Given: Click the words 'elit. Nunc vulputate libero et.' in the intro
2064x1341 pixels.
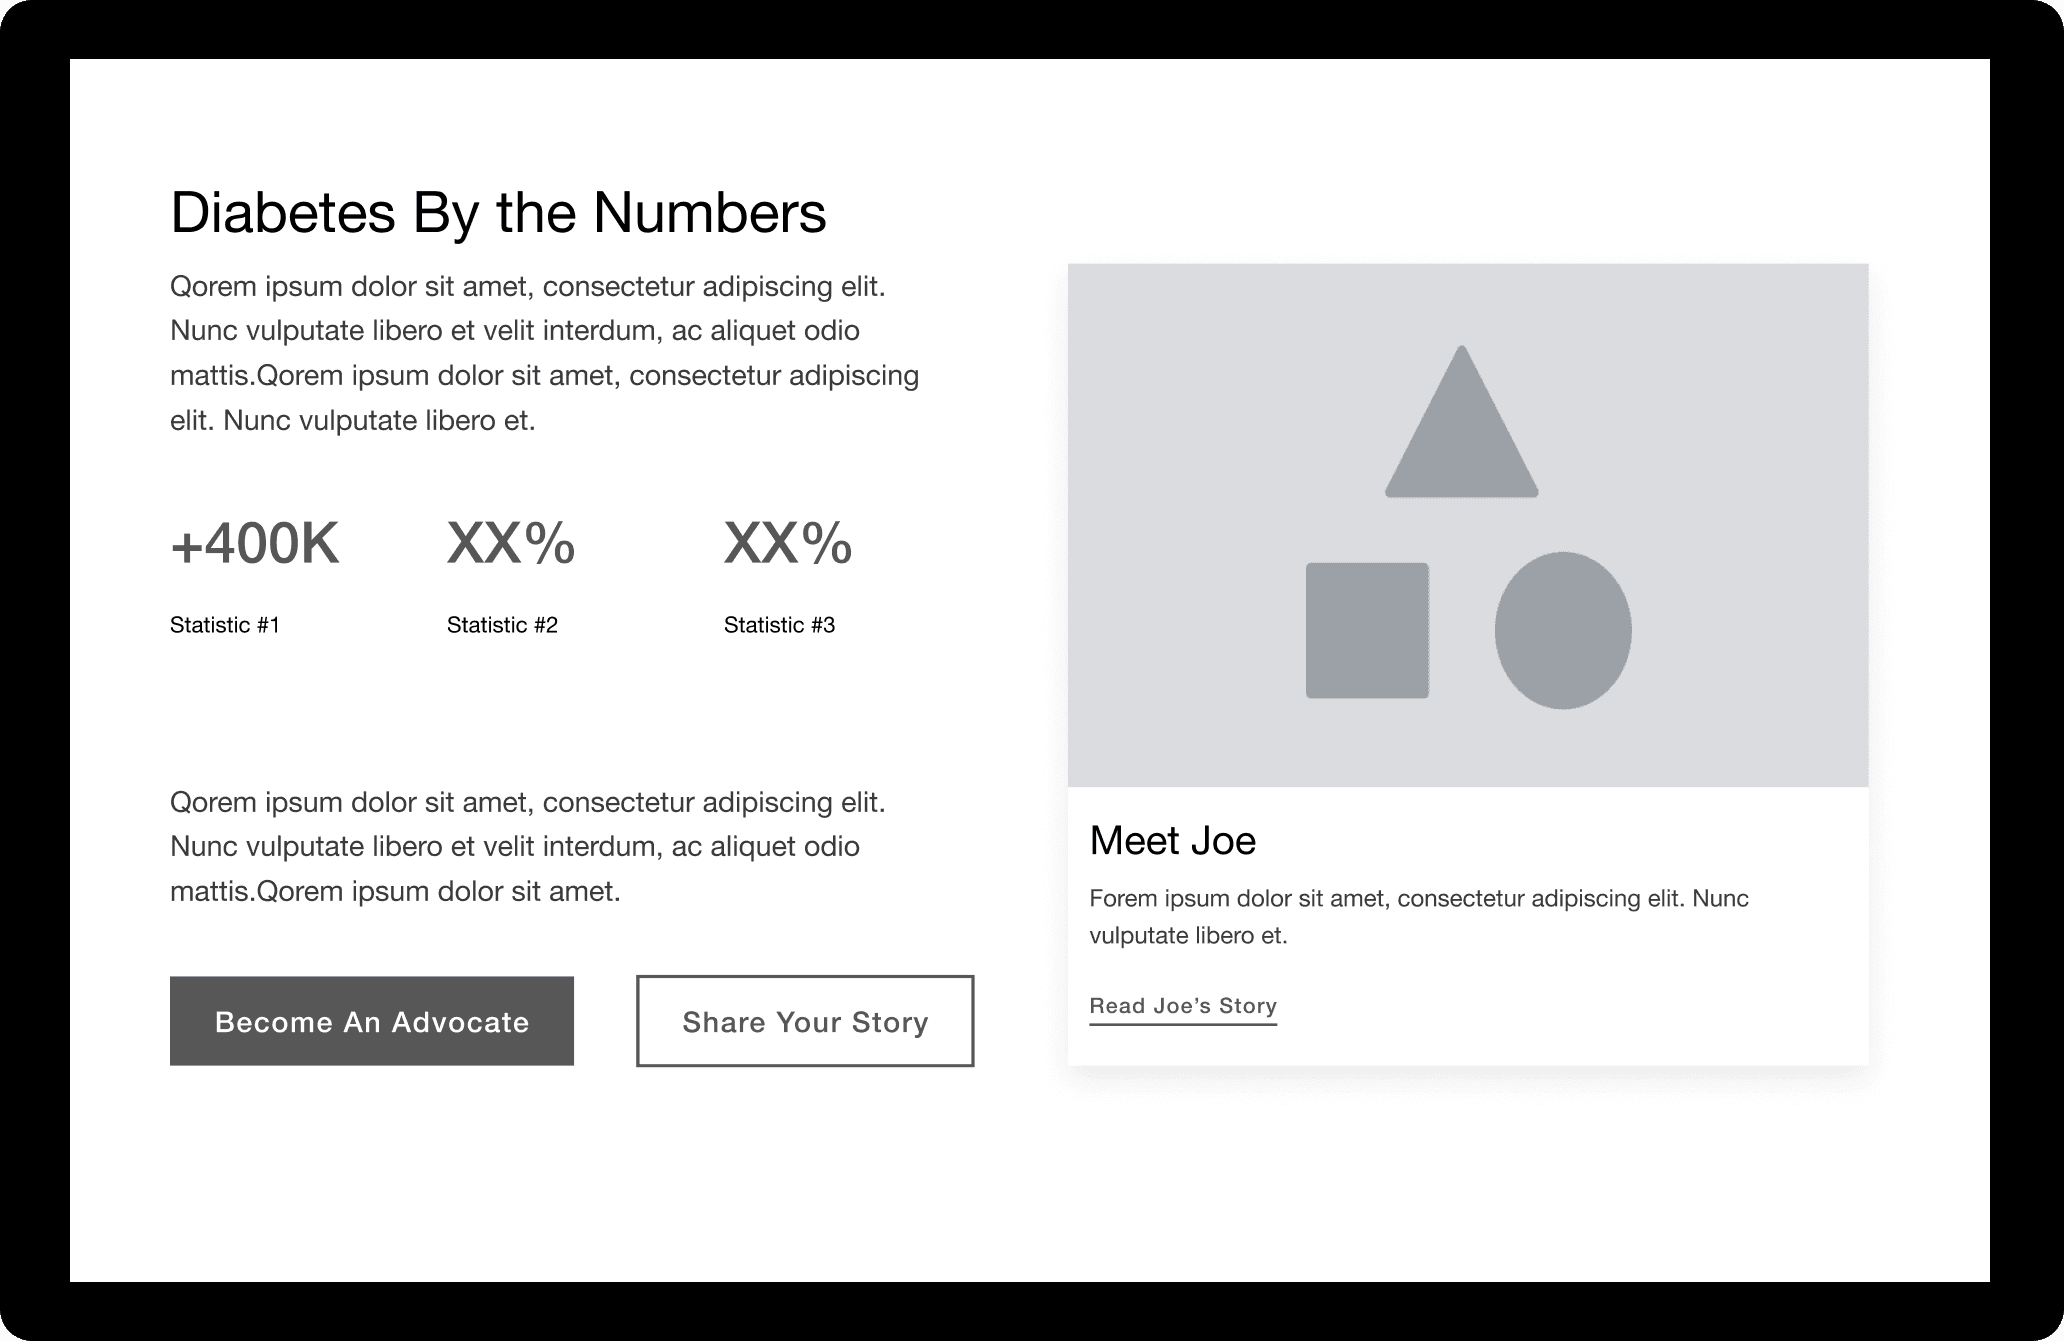Looking at the screenshot, I should 353,421.
